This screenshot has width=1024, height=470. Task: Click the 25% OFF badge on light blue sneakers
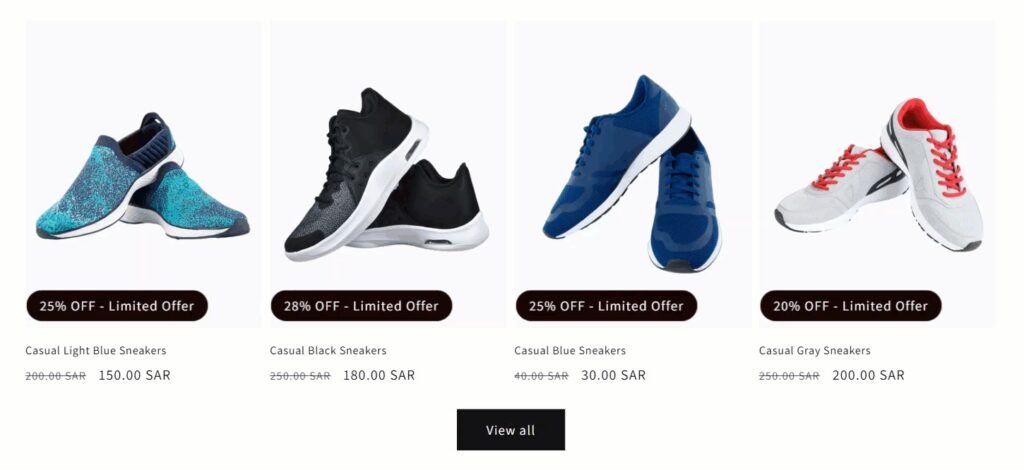click(x=117, y=306)
